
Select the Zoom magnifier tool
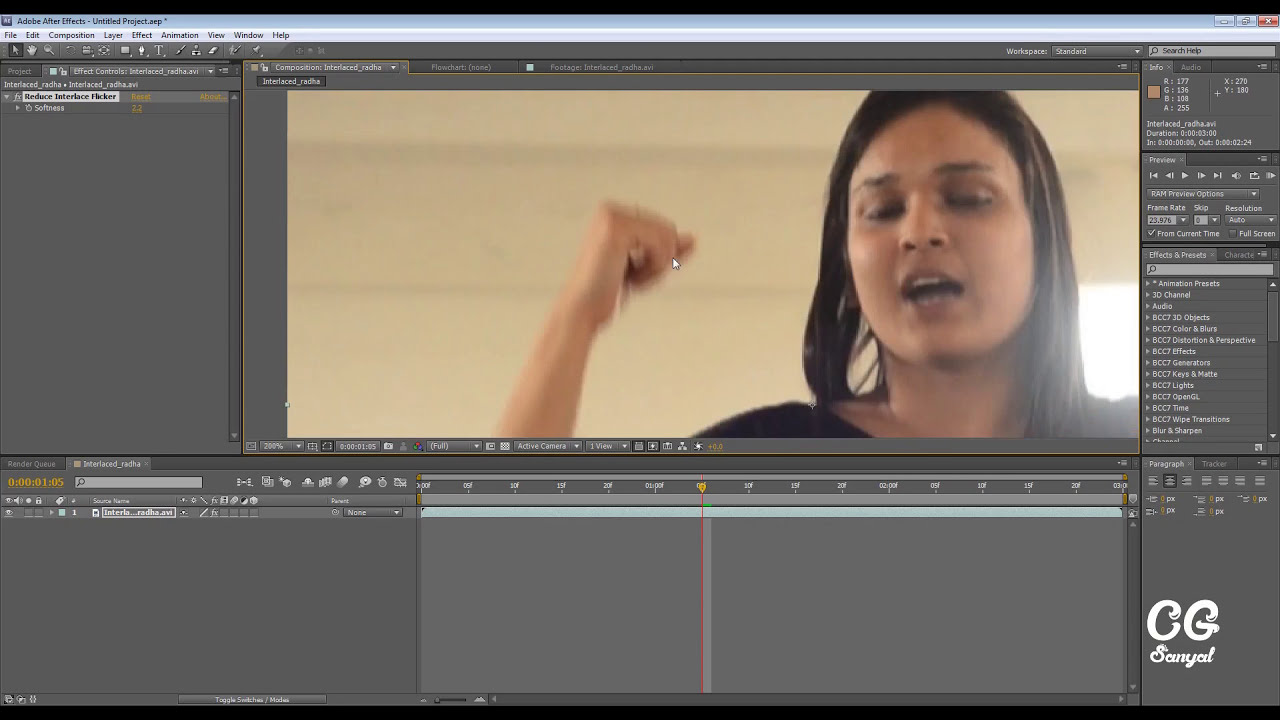click(x=48, y=50)
